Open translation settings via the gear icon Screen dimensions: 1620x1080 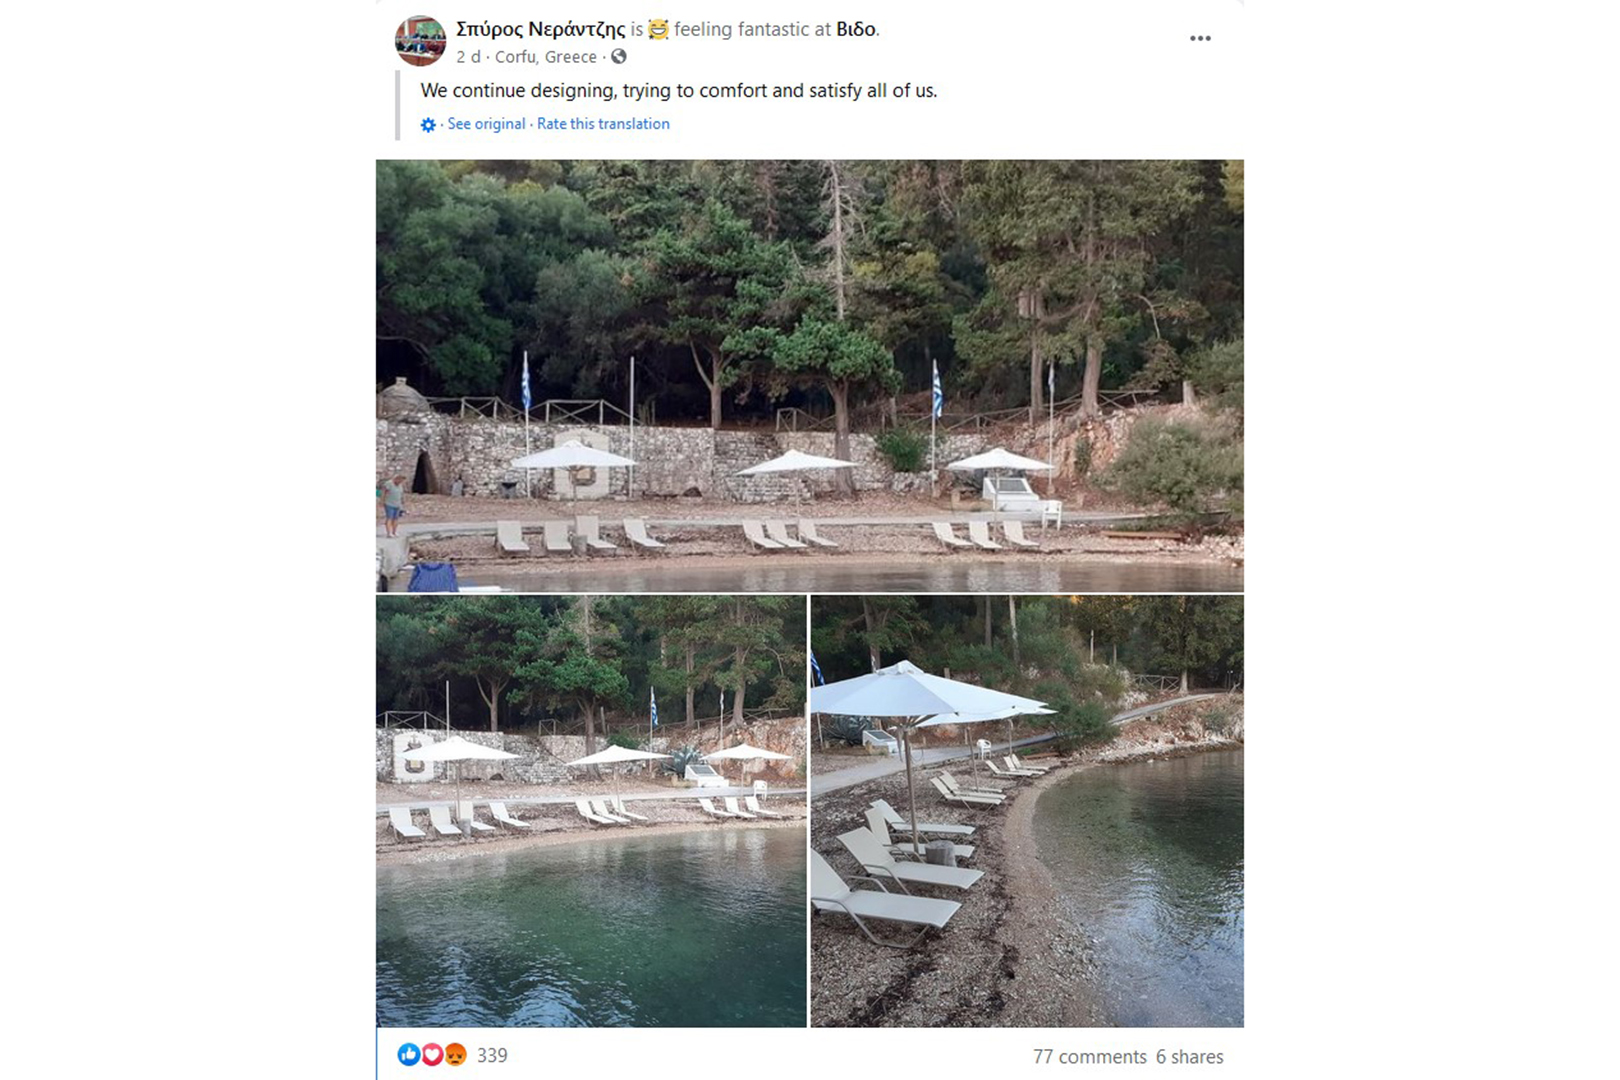click(428, 123)
